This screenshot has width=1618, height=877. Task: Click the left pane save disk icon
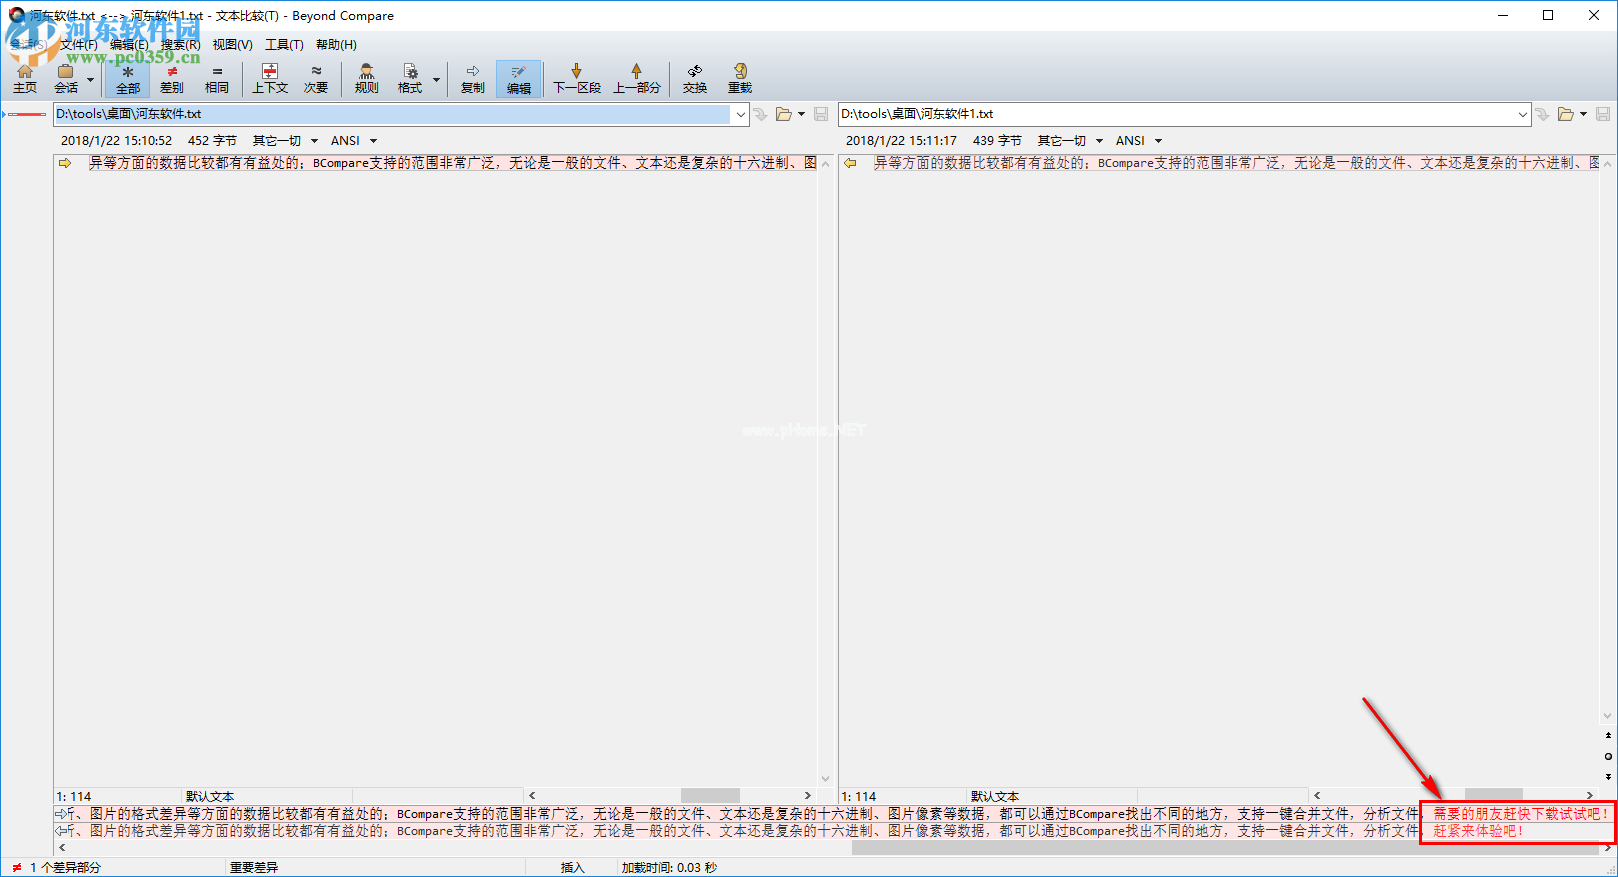point(821,114)
